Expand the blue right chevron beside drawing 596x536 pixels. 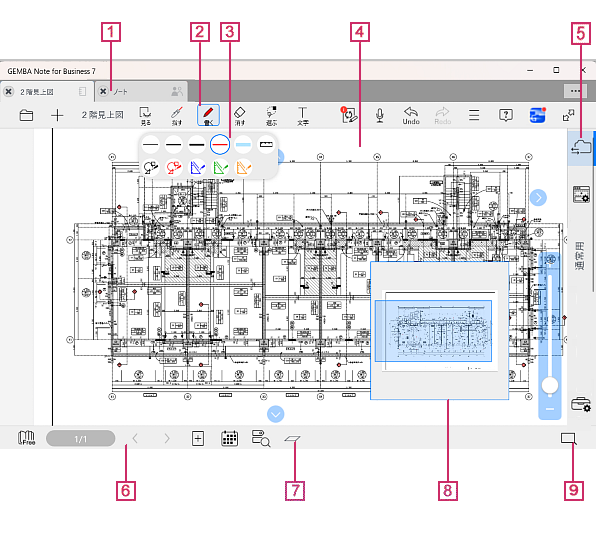coord(538,198)
